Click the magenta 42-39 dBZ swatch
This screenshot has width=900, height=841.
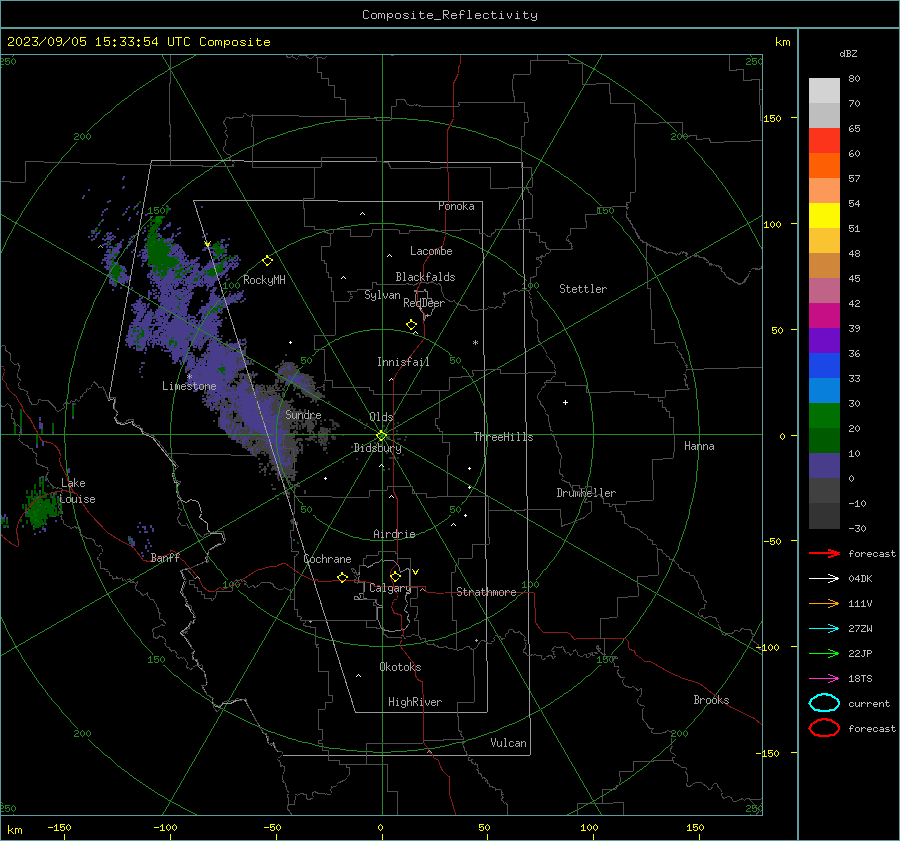824,315
